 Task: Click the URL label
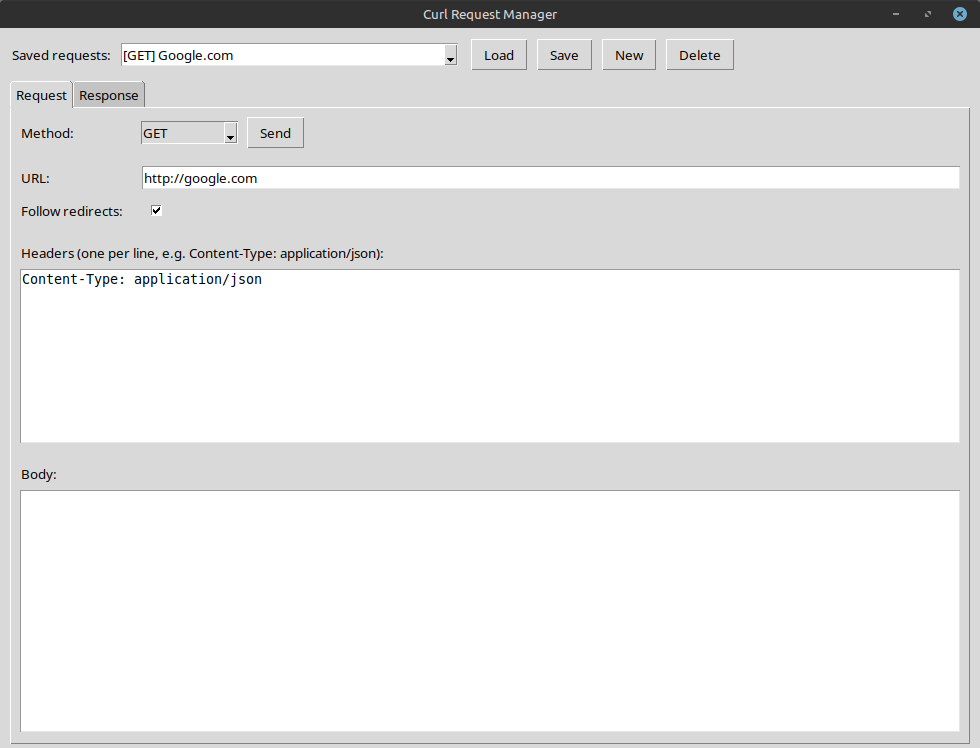[x=35, y=178]
